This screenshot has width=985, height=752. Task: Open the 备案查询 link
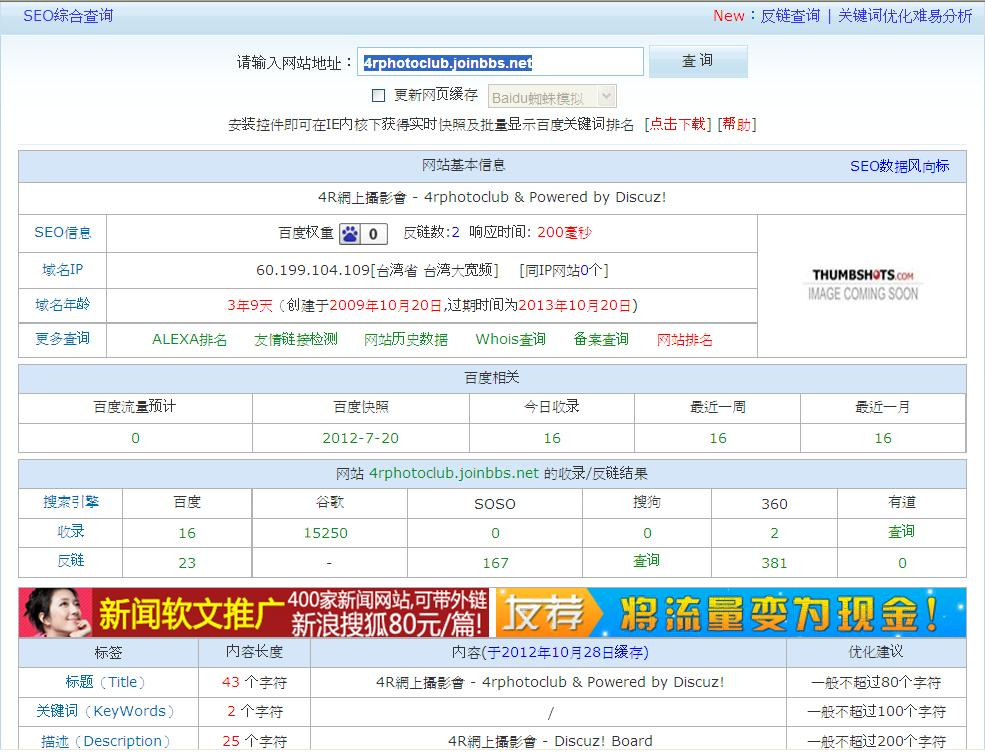click(601, 340)
